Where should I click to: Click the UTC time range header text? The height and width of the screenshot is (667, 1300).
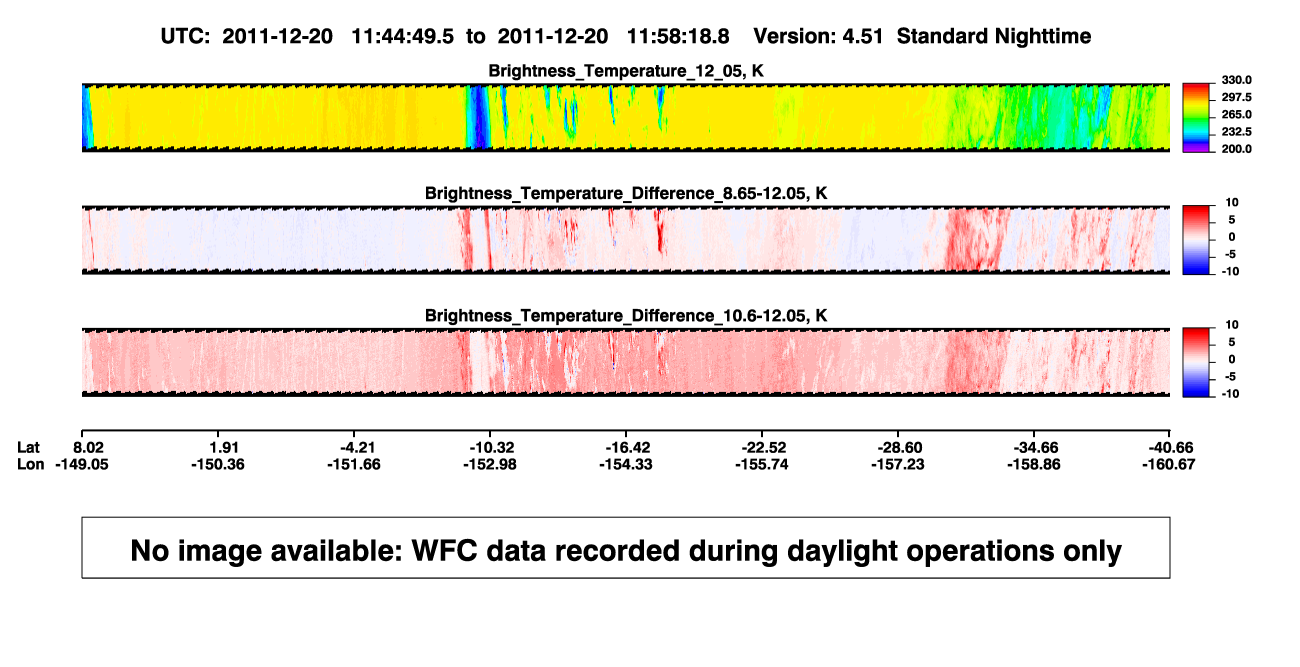tap(625, 36)
